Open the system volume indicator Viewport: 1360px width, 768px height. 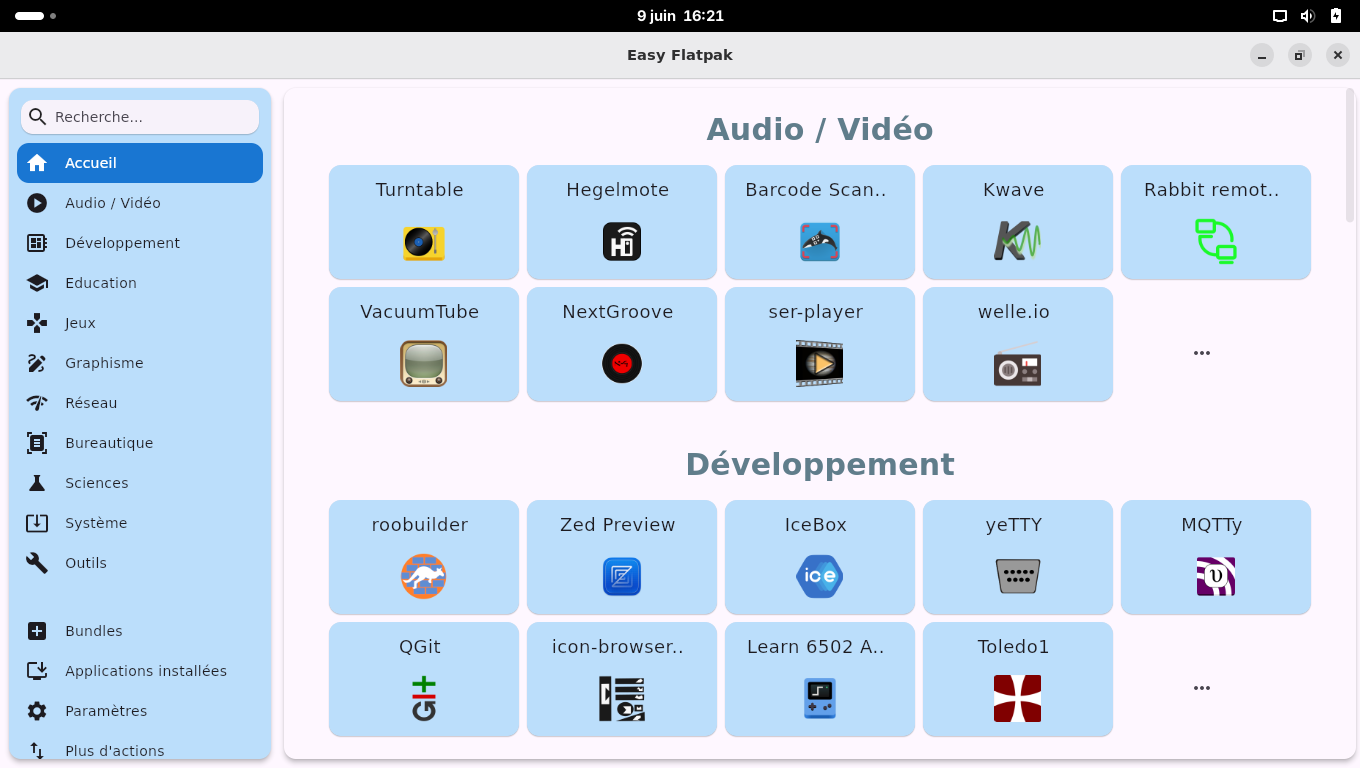coord(1307,16)
